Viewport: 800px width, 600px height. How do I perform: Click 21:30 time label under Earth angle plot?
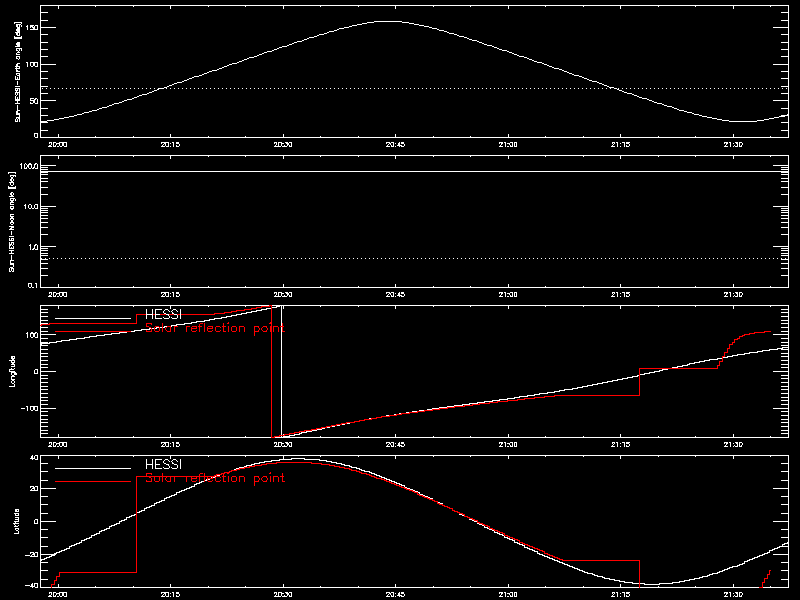tap(733, 145)
